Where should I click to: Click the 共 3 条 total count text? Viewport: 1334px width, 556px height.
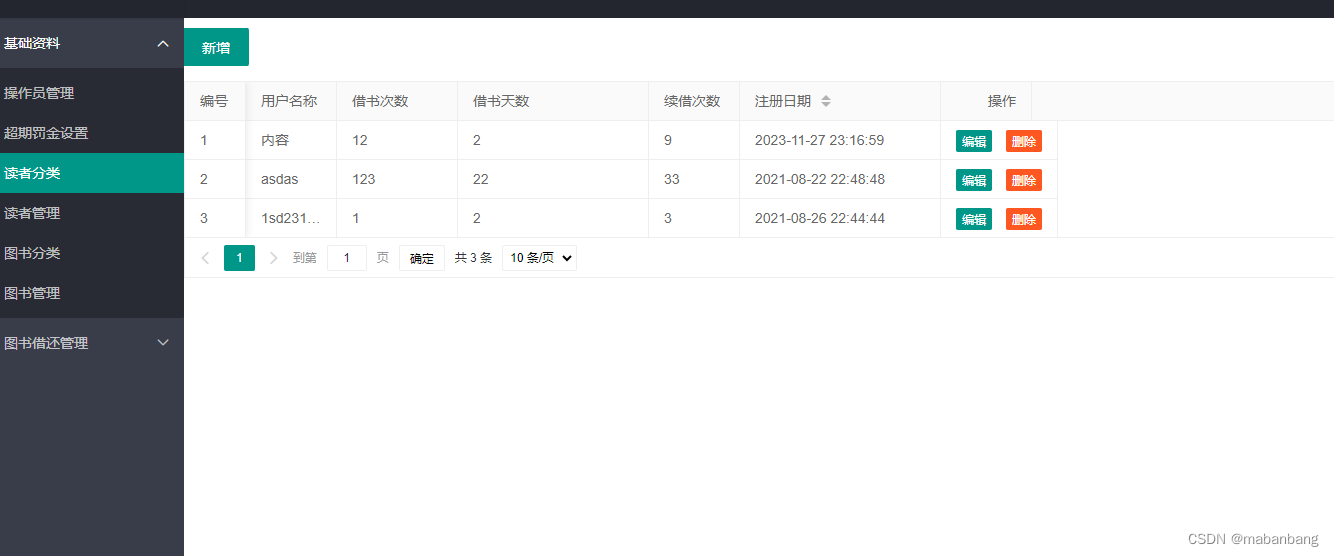473,258
